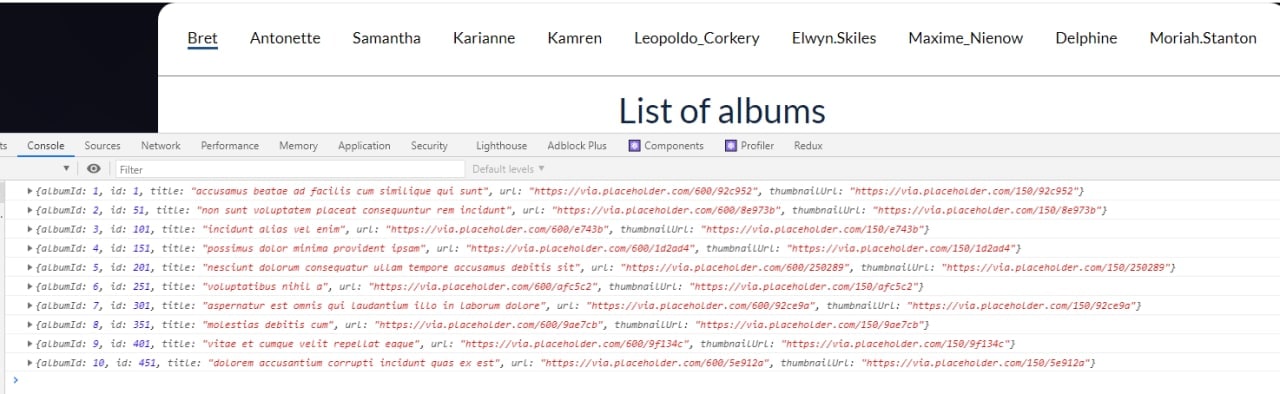This screenshot has width=1280, height=394.
Task: Expand the albumId 10 object log
Action: click(30, 362)
